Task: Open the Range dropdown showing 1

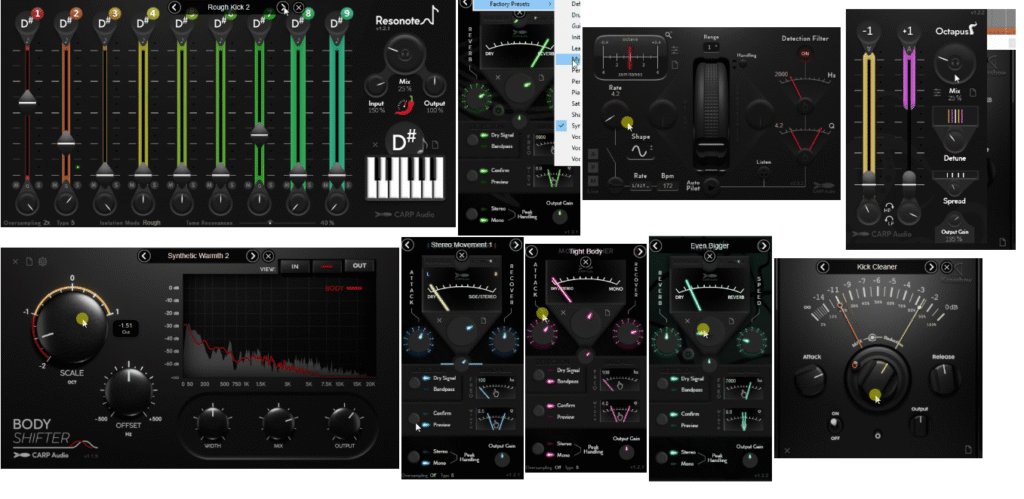Action: coord(711,47)
